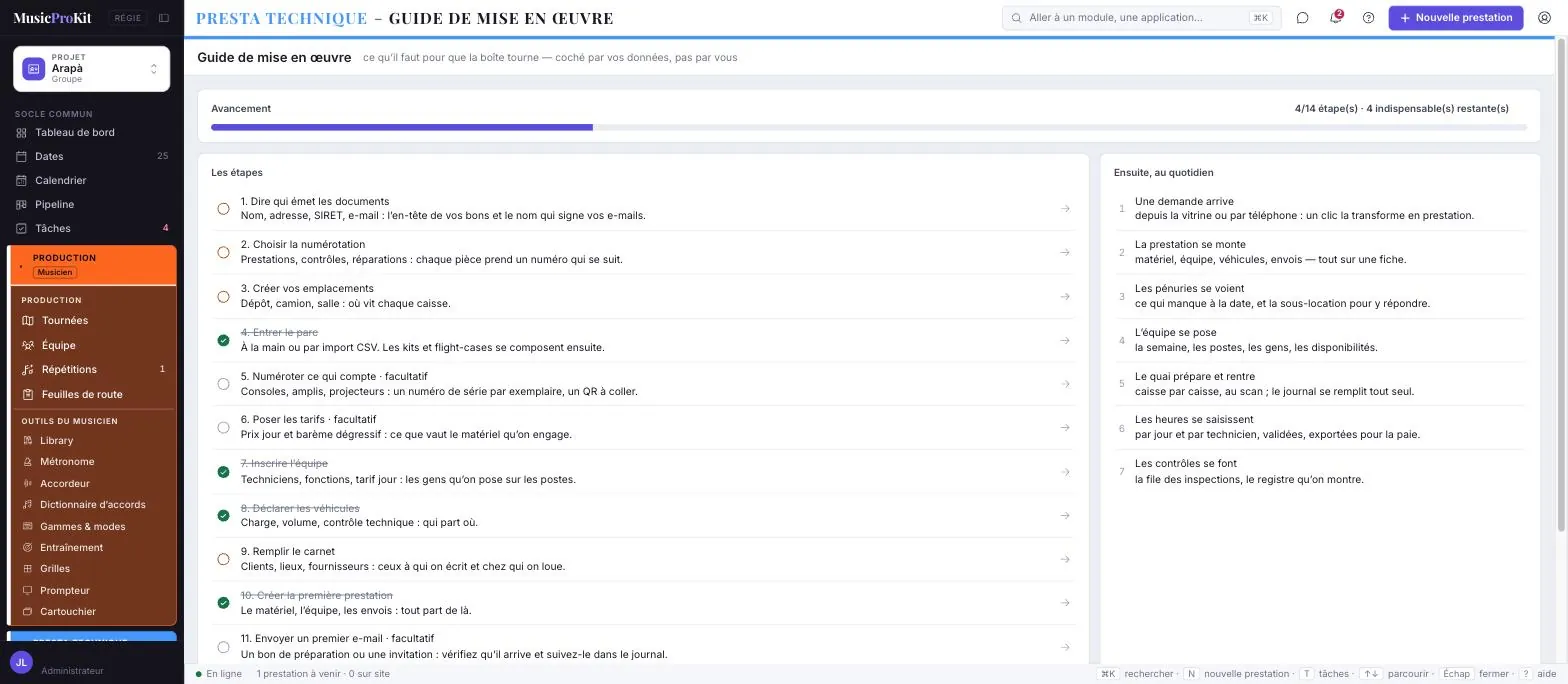Screen dimensions: 1568x684
Task: Open the user account icon in top bar
Action: (1544, 18)
